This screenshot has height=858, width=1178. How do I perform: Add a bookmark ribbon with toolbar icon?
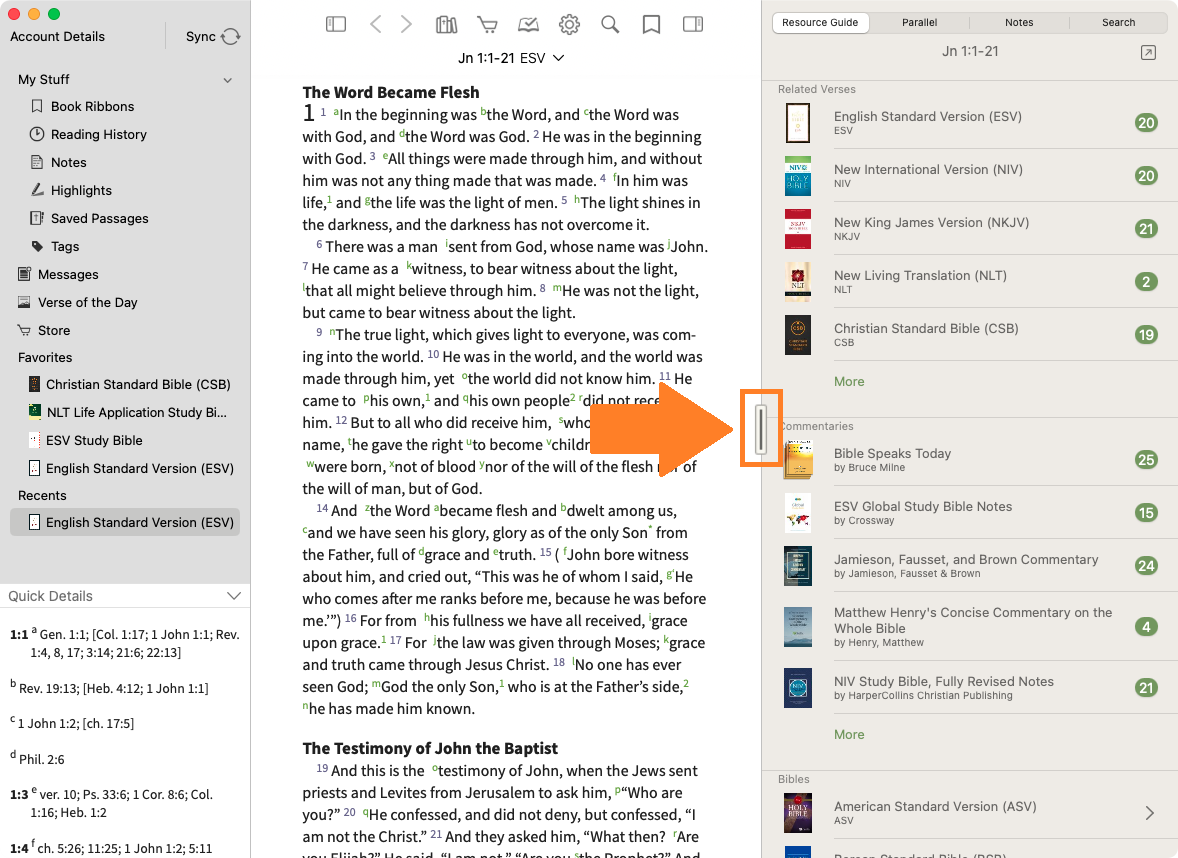651,24
